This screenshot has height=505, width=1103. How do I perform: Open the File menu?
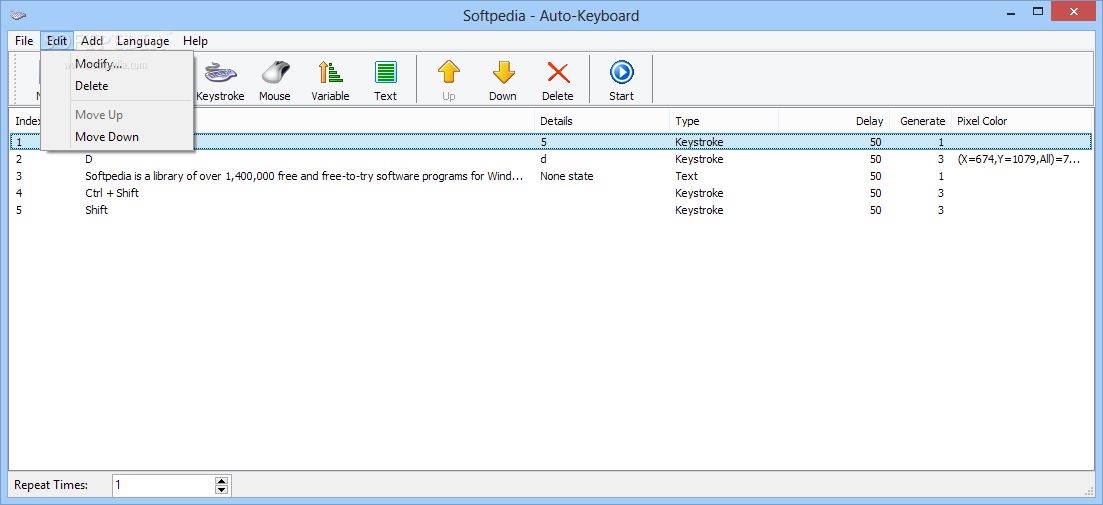click(x=24, y=41)
